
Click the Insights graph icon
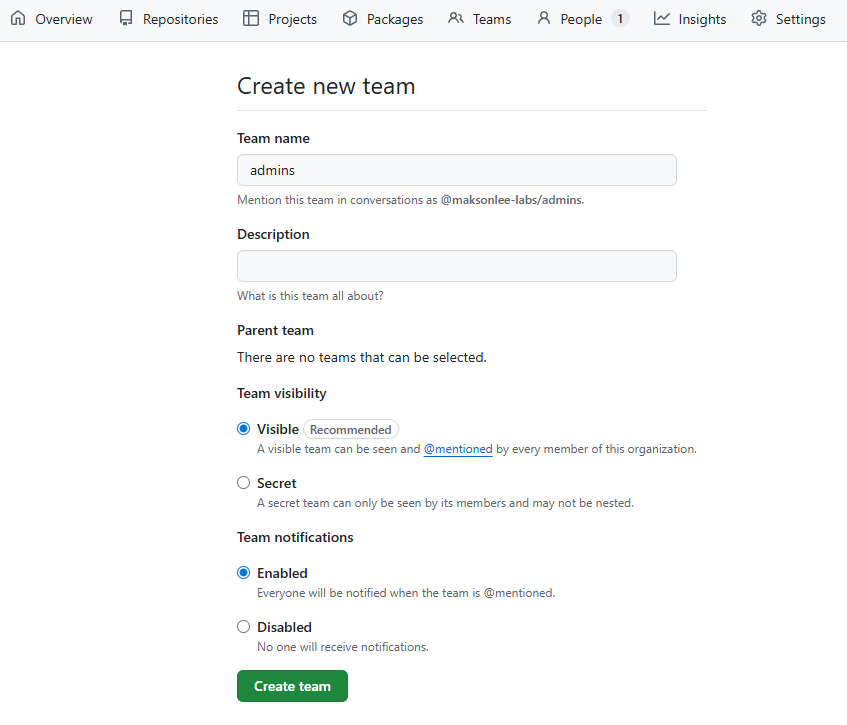(662, 19)
